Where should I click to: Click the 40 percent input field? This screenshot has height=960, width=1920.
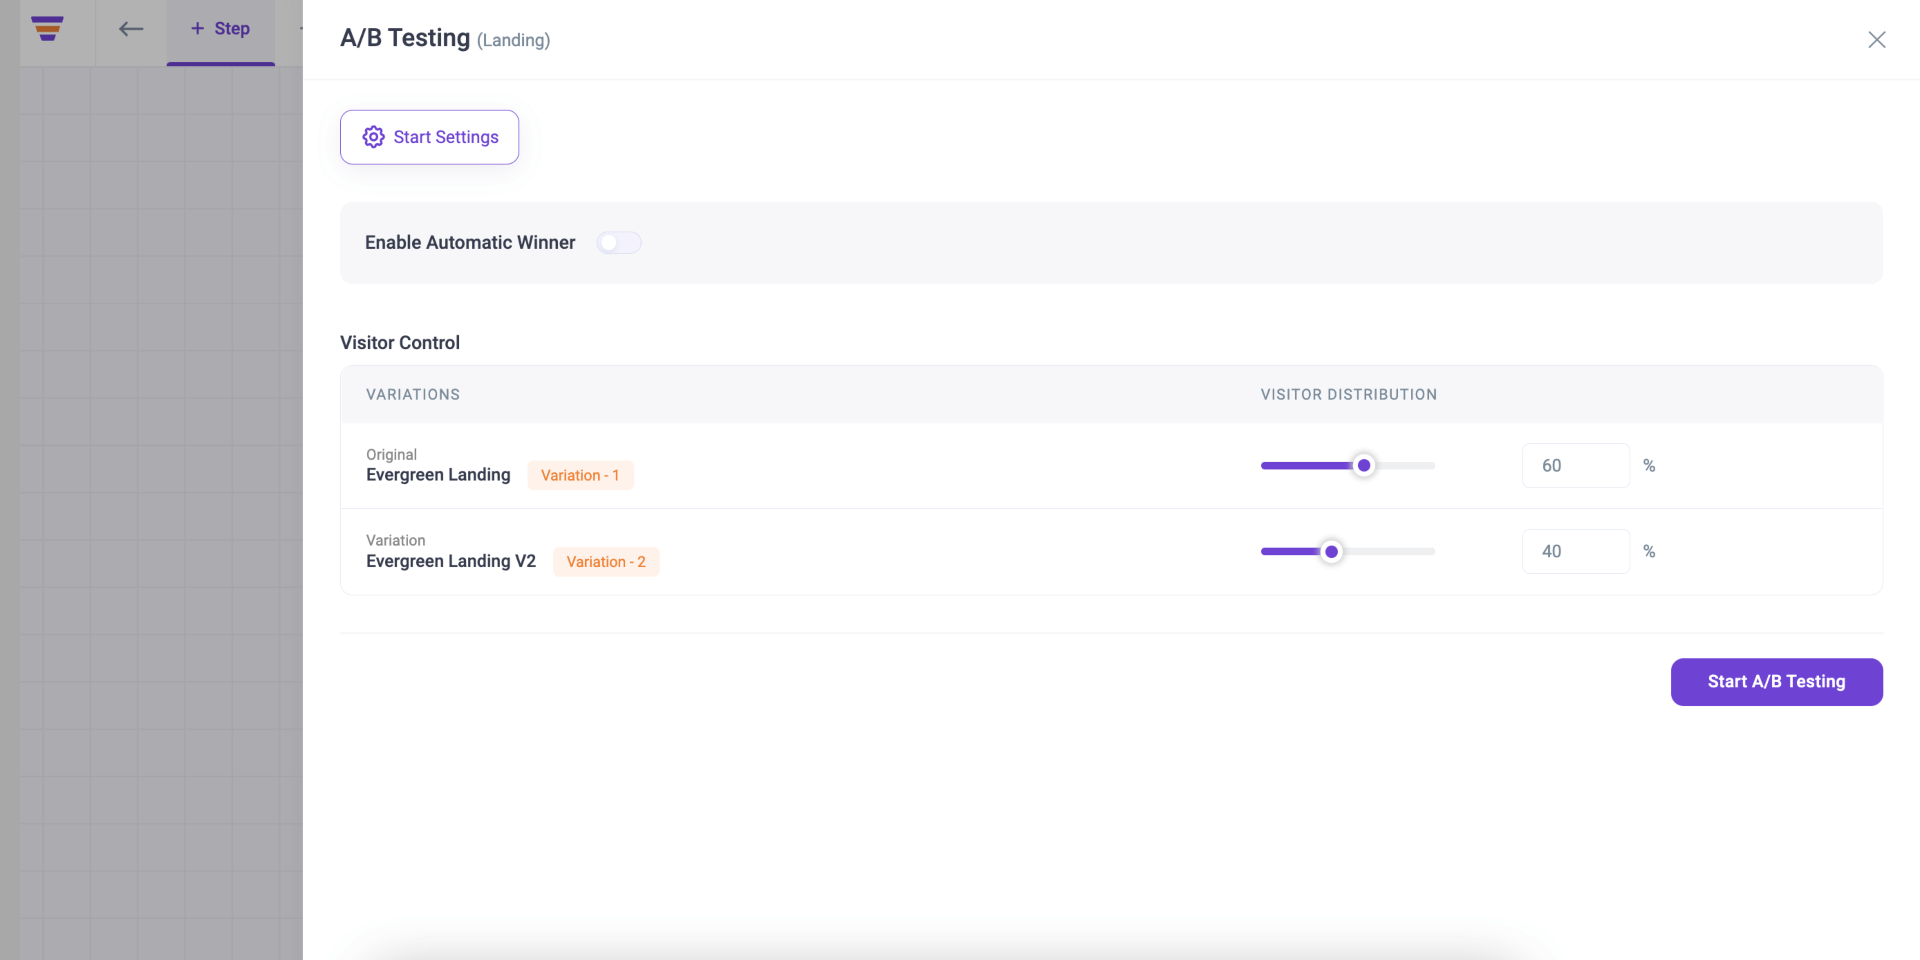point(1575,551)
